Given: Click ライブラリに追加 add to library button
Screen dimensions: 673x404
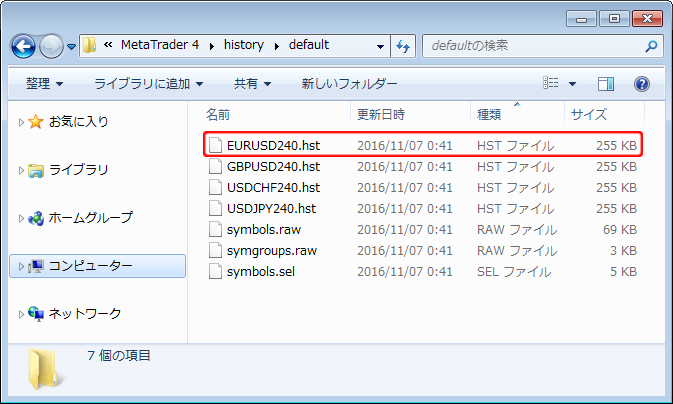Looking at the screenshot, I should tap(148, 84).
